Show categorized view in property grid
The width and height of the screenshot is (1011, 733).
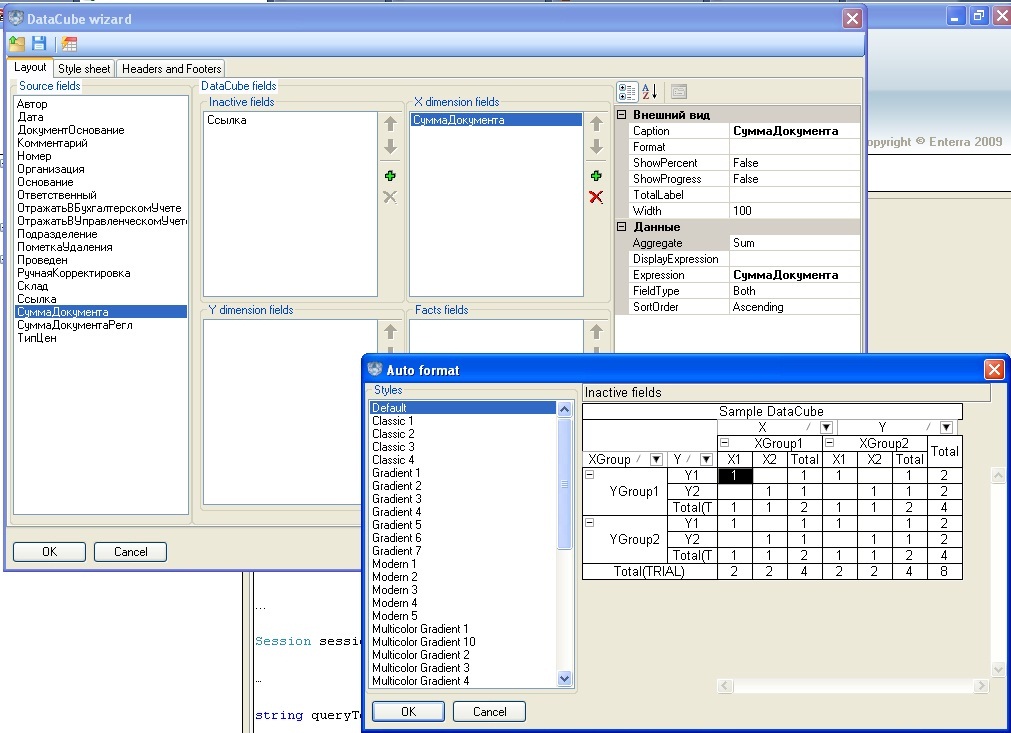(x=627, y=92)
